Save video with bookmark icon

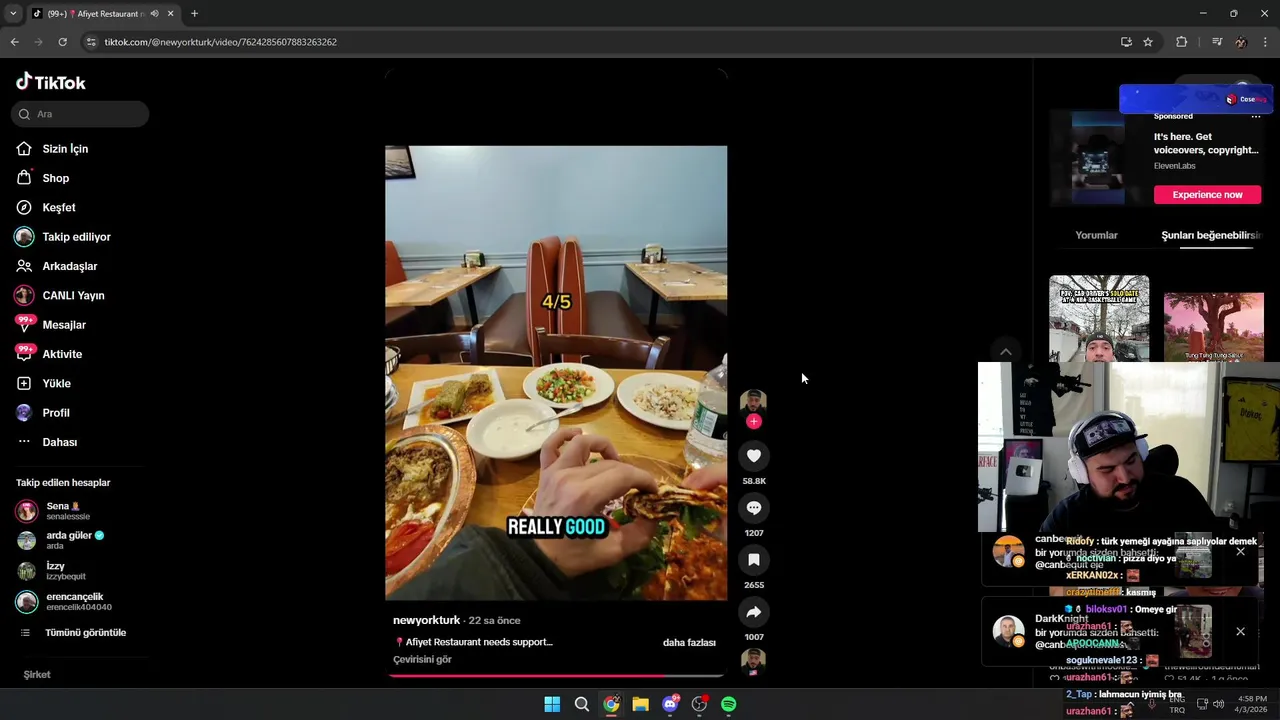tap(754, 560)
